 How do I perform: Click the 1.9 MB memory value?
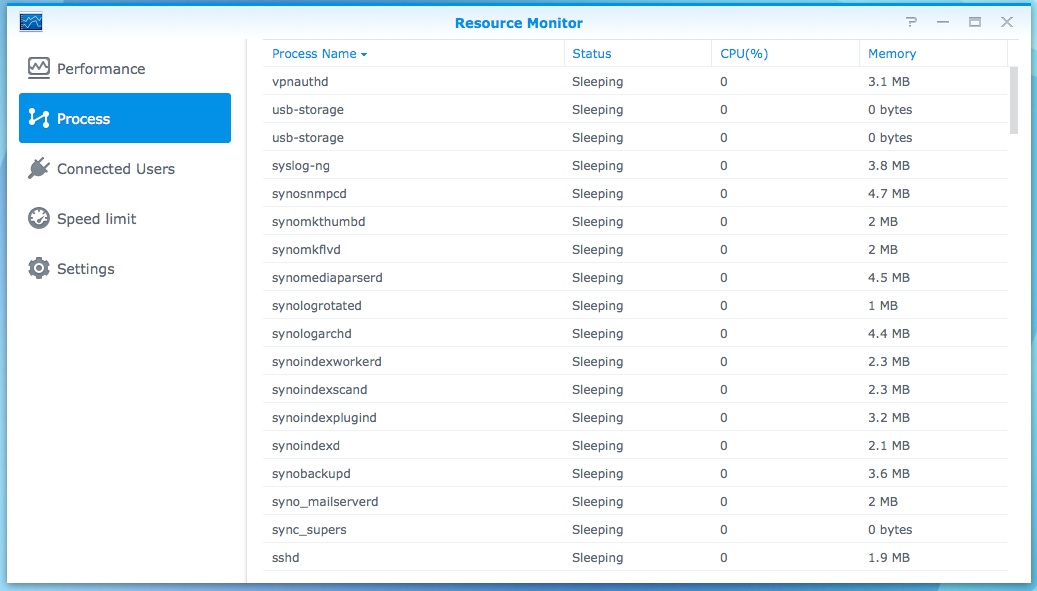[x=888, y=557]
